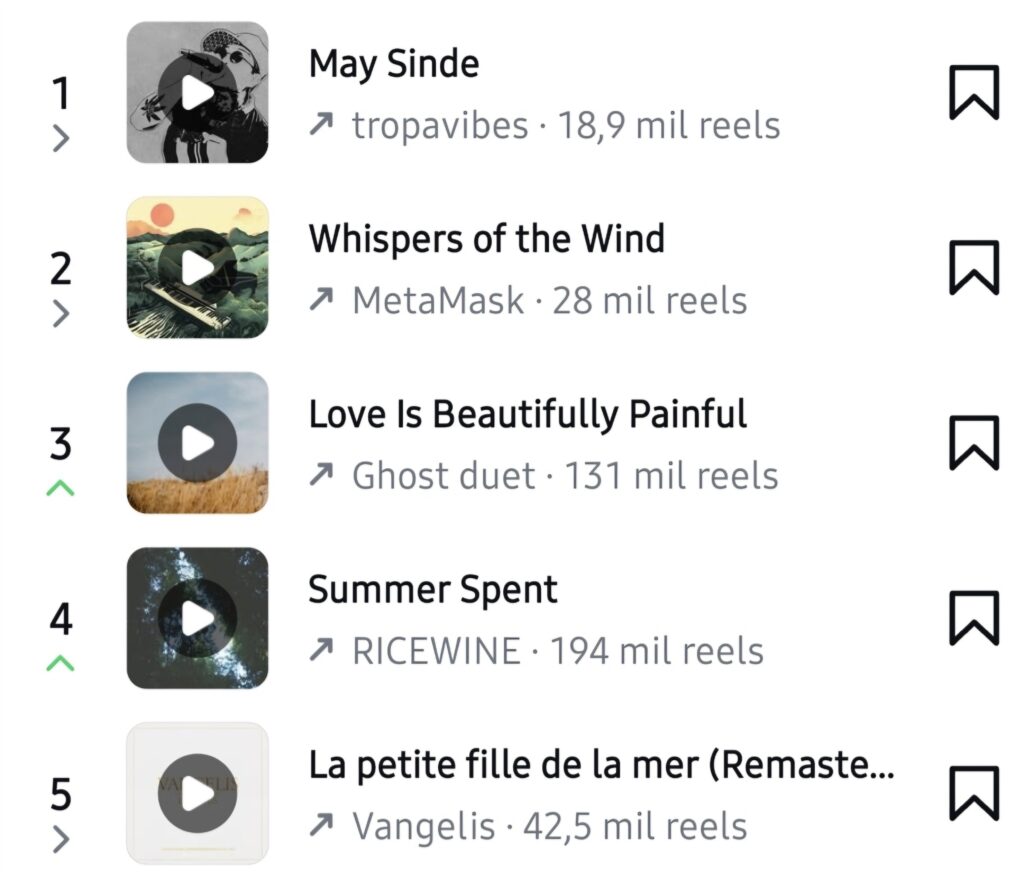Click green up arrow under rank four
Image resolution: width=1024 pixels, height=878 pixels.
click(x=61, y=663)
